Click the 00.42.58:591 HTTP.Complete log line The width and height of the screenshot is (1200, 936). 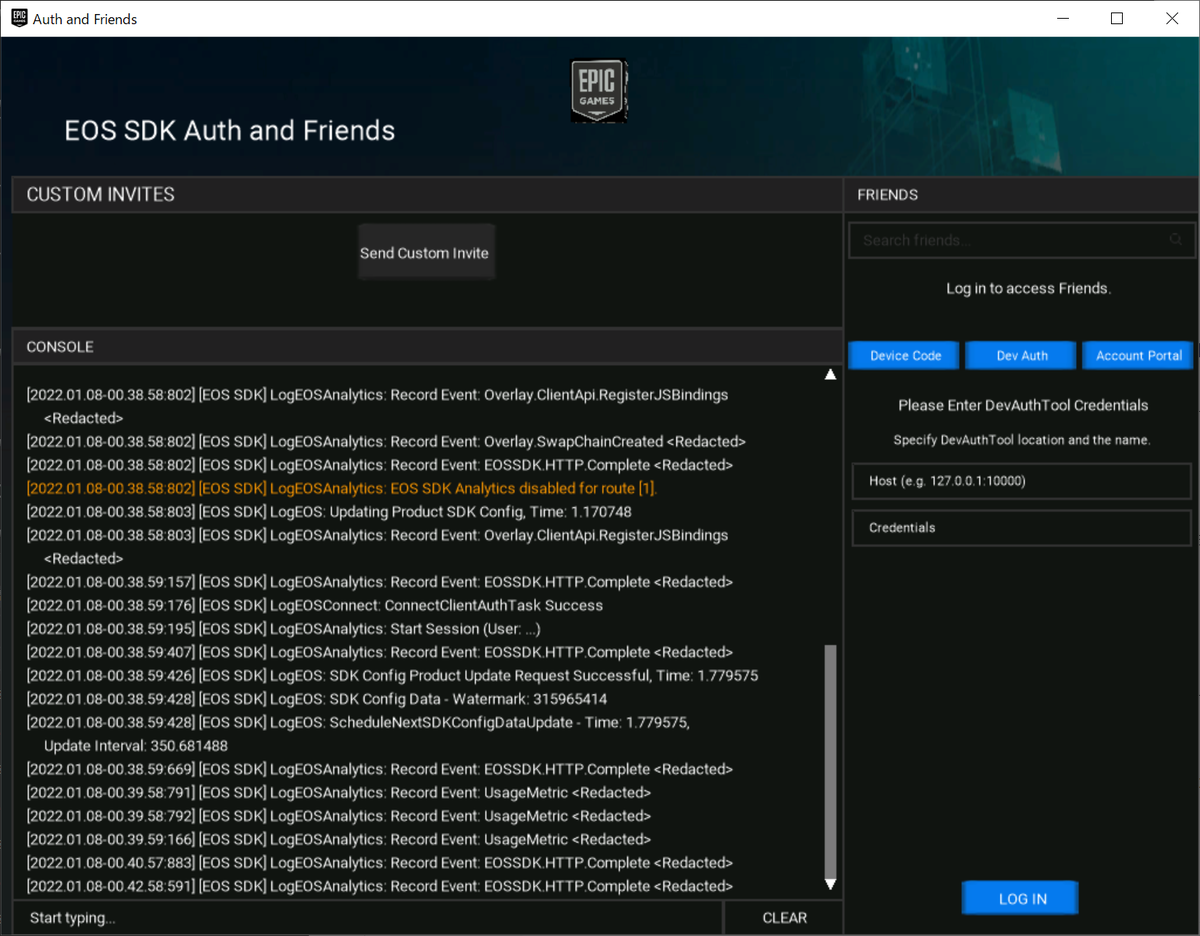pos(380,886)
